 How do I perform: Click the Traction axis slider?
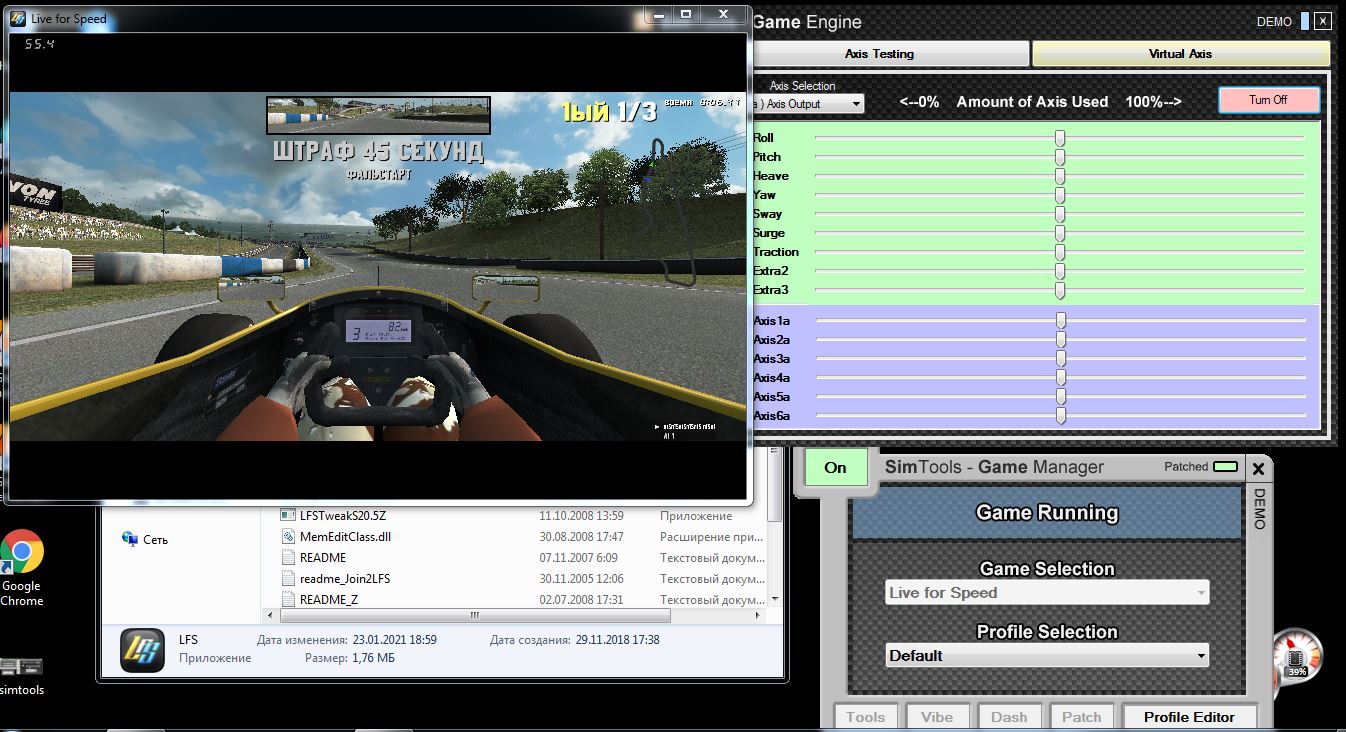1060,252
